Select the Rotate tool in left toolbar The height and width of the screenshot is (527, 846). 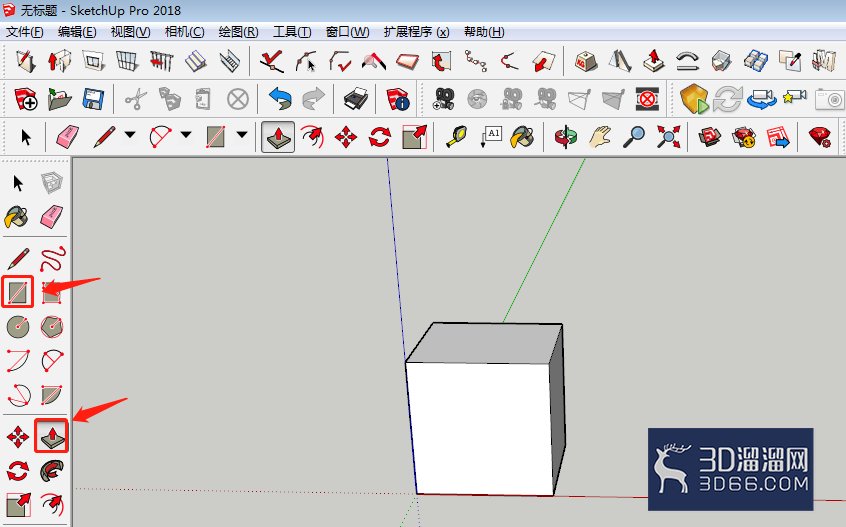click(x=18, y=471)
